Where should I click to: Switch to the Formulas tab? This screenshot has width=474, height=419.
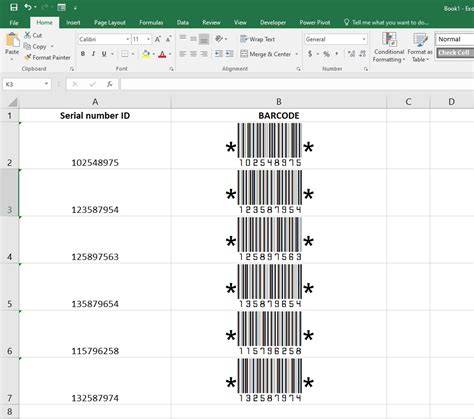click(x=151, y=23)
